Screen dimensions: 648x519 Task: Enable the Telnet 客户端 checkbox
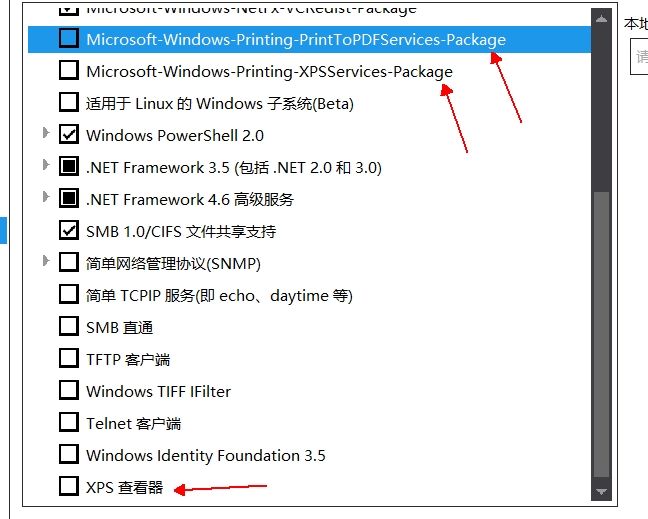pos(69,422)
